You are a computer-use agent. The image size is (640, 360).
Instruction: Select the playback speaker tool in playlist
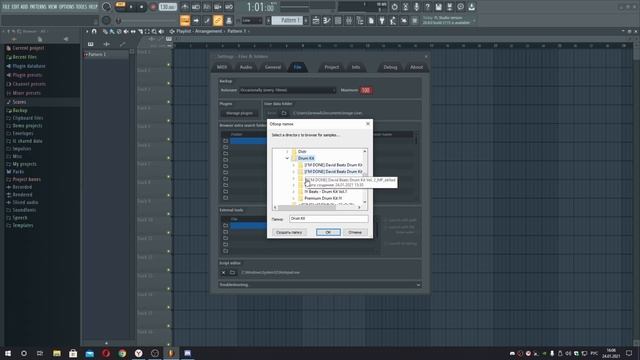161,31
